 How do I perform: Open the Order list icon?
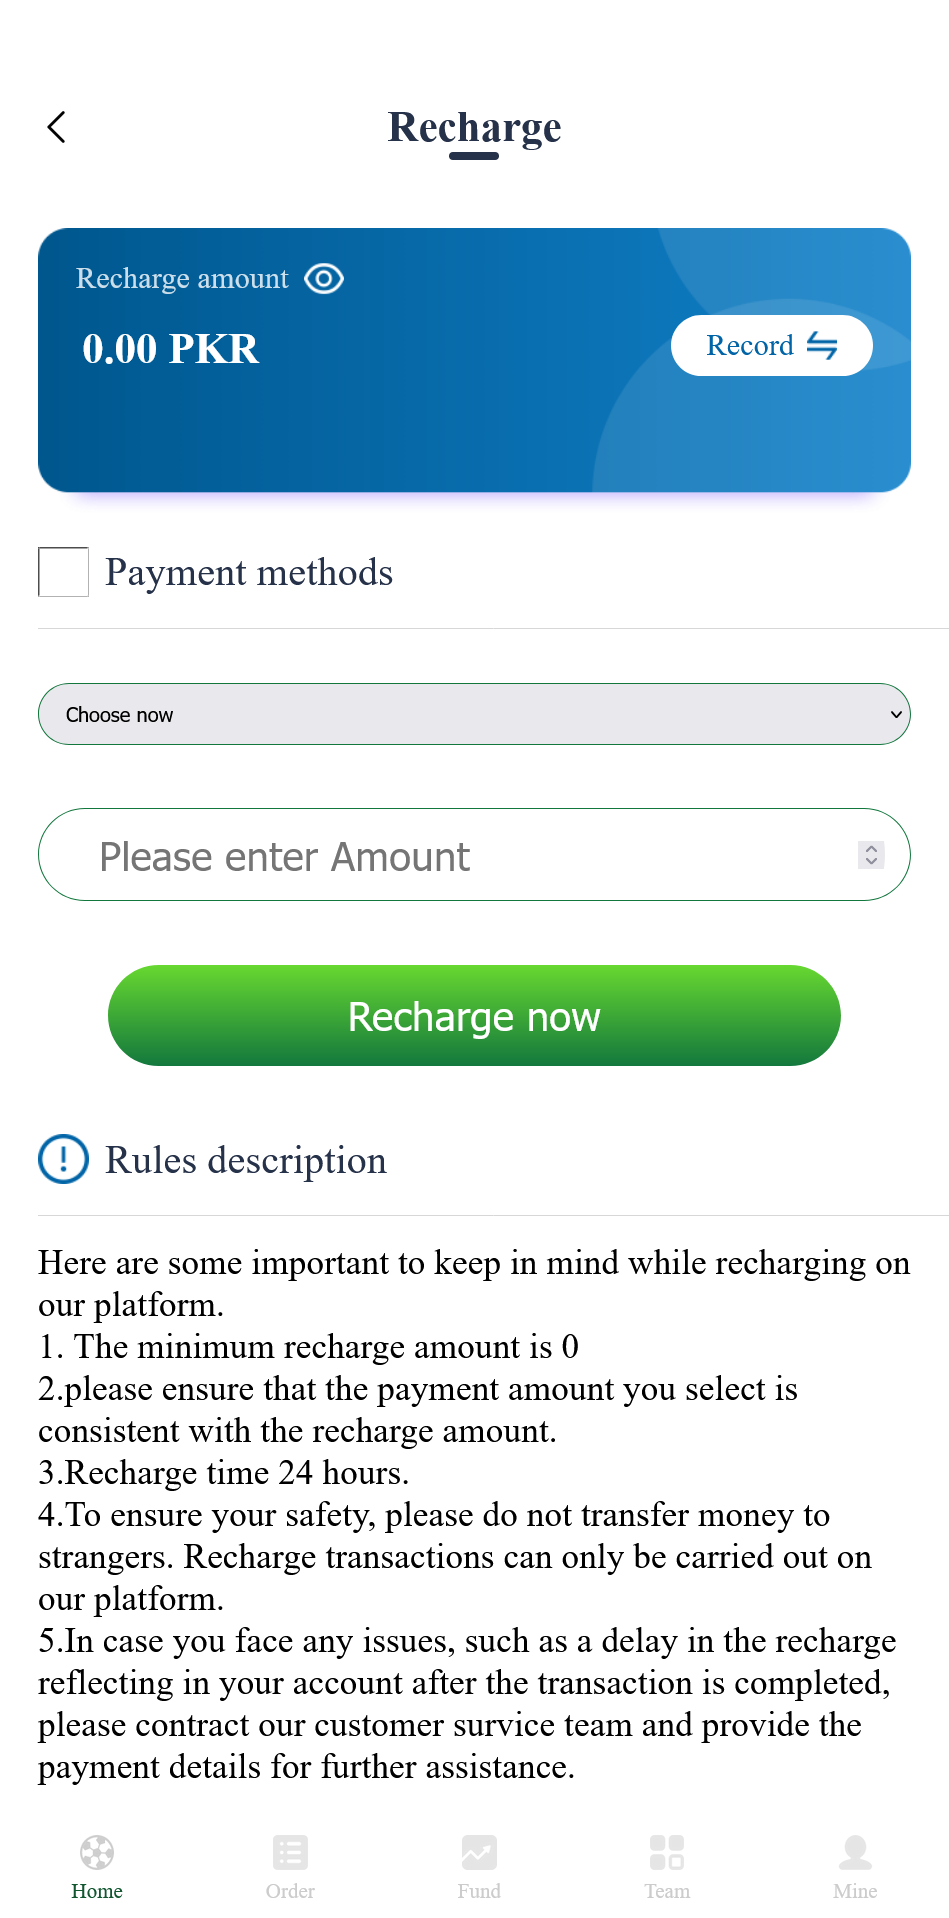(x=290, y=1852)
